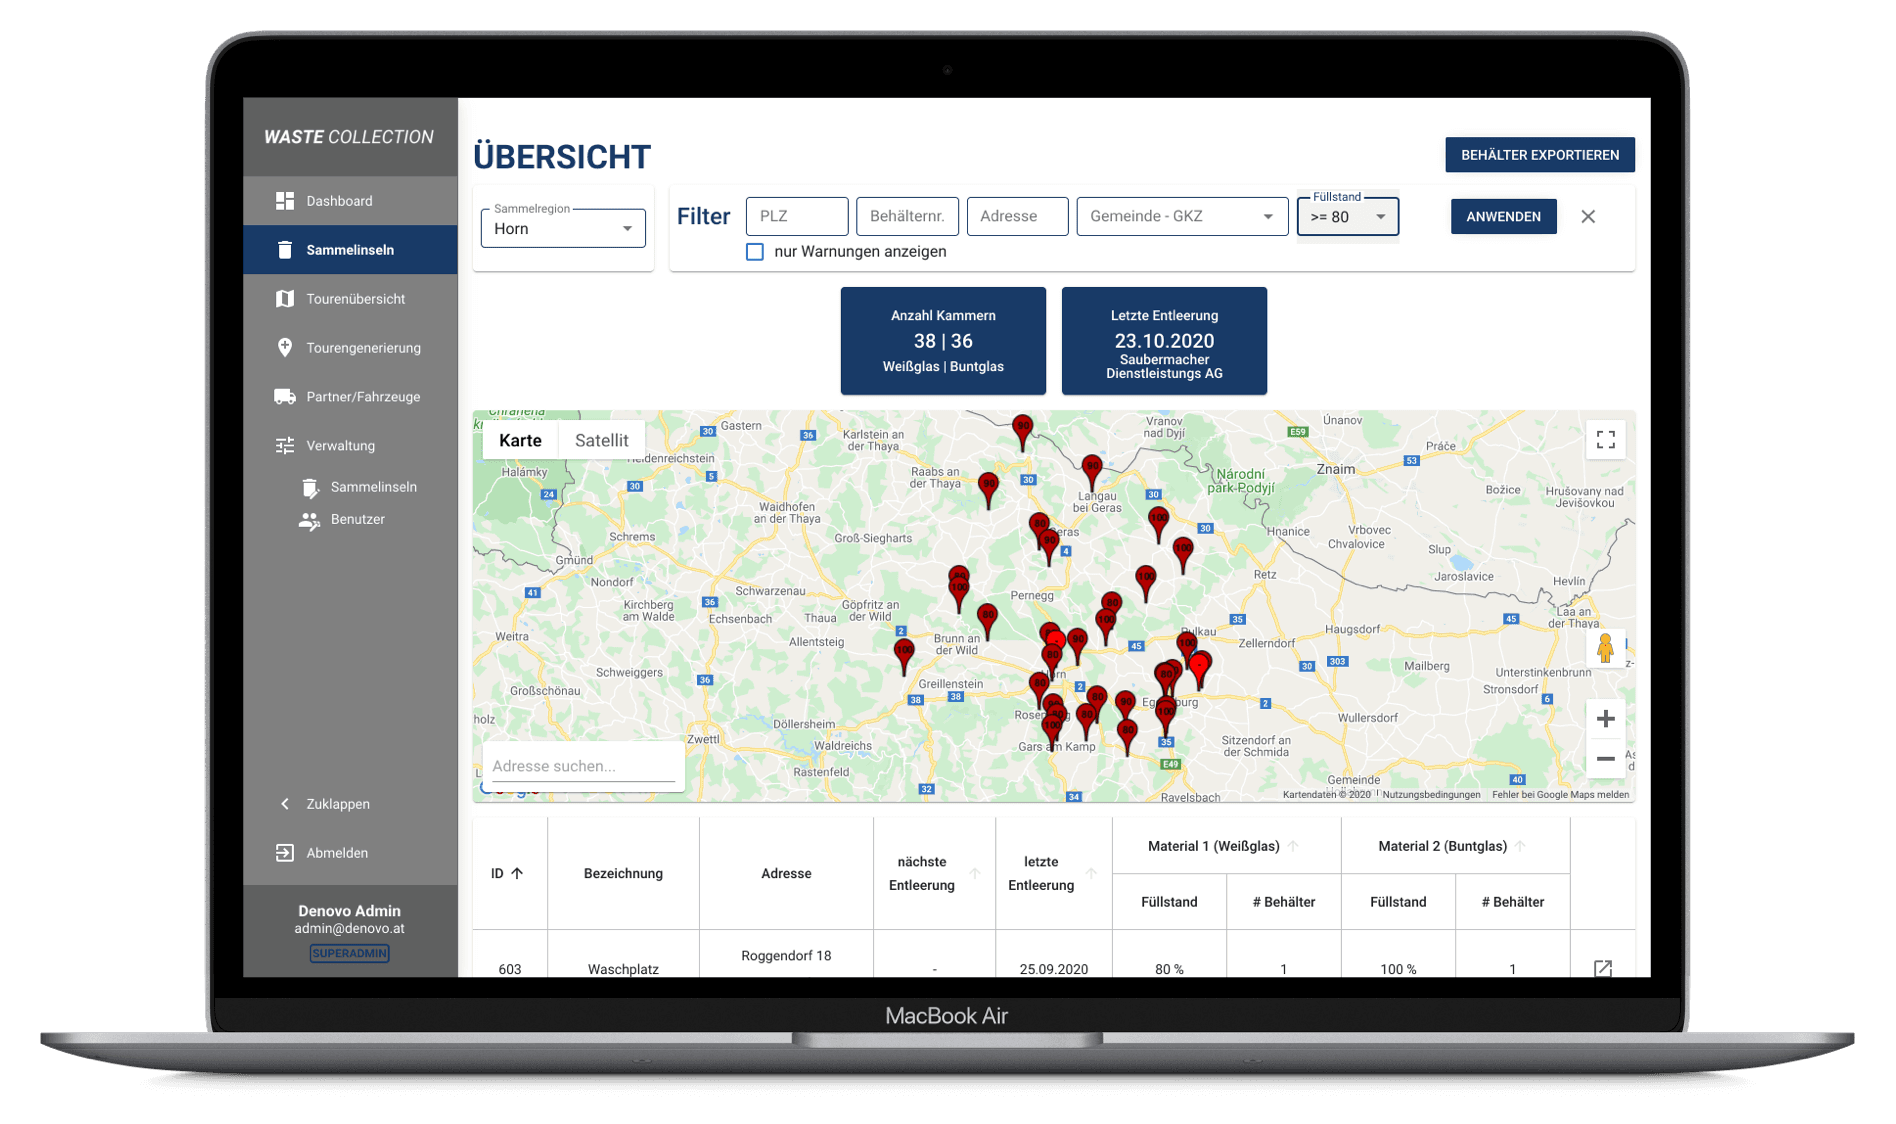This screenshot has height=1124, width=1896.
Task: Enable 'nur Warnungen anzeigen' checkbox
Action: point(755,252)
